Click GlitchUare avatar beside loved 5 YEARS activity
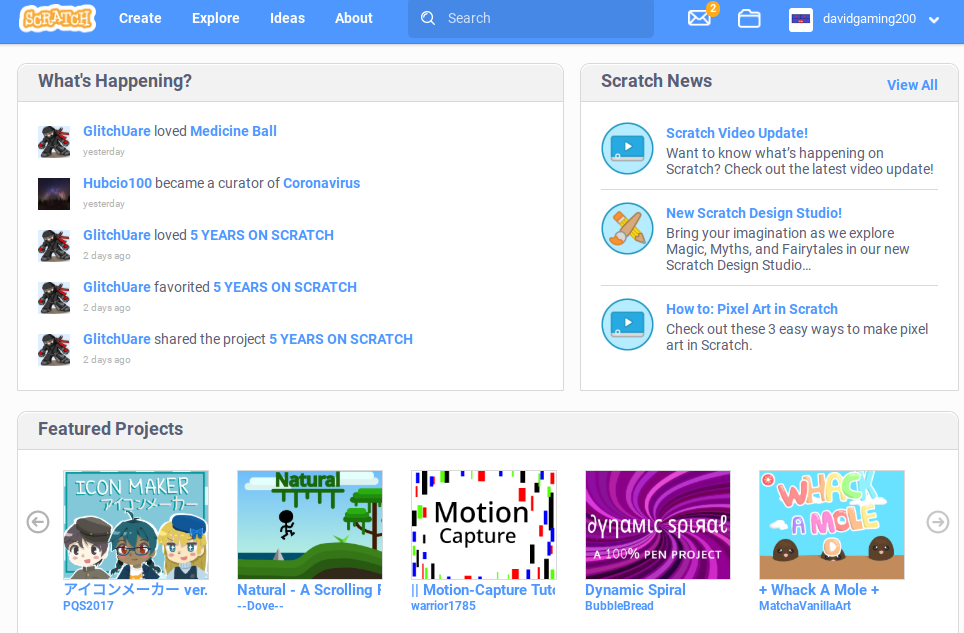 (x=54, y=246)
